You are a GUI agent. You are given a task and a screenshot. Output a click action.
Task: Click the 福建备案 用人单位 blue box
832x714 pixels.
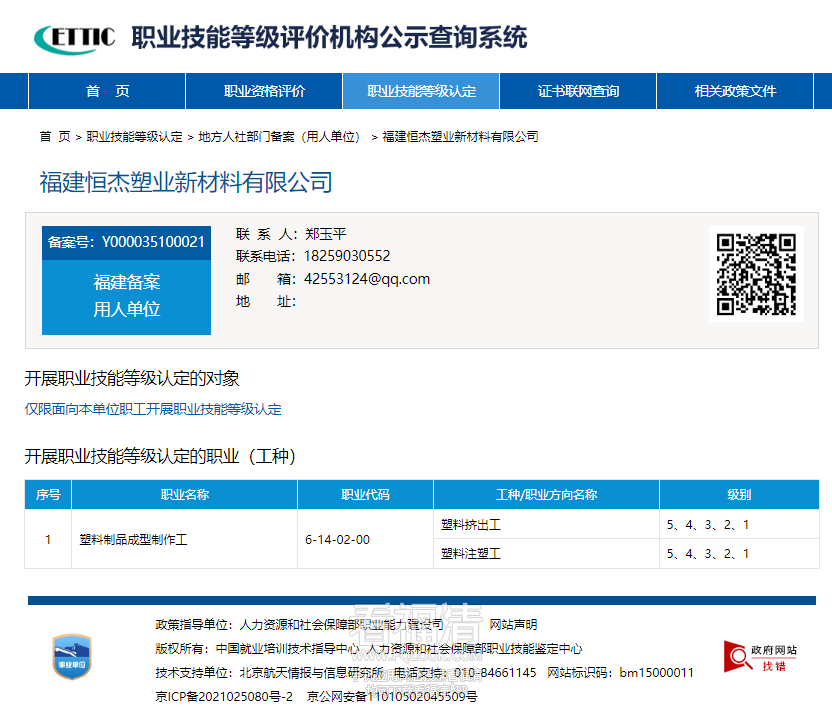pyautogui.click(x=126, y=296)
